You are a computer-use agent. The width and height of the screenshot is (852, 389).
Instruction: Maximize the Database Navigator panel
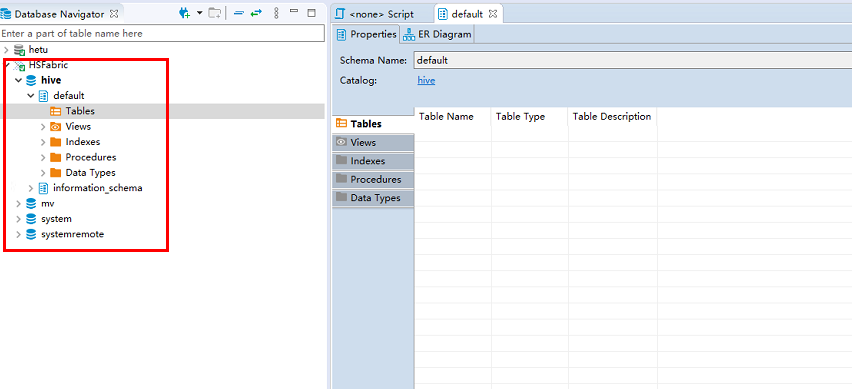pyautogui.click(x=311, y=12)
